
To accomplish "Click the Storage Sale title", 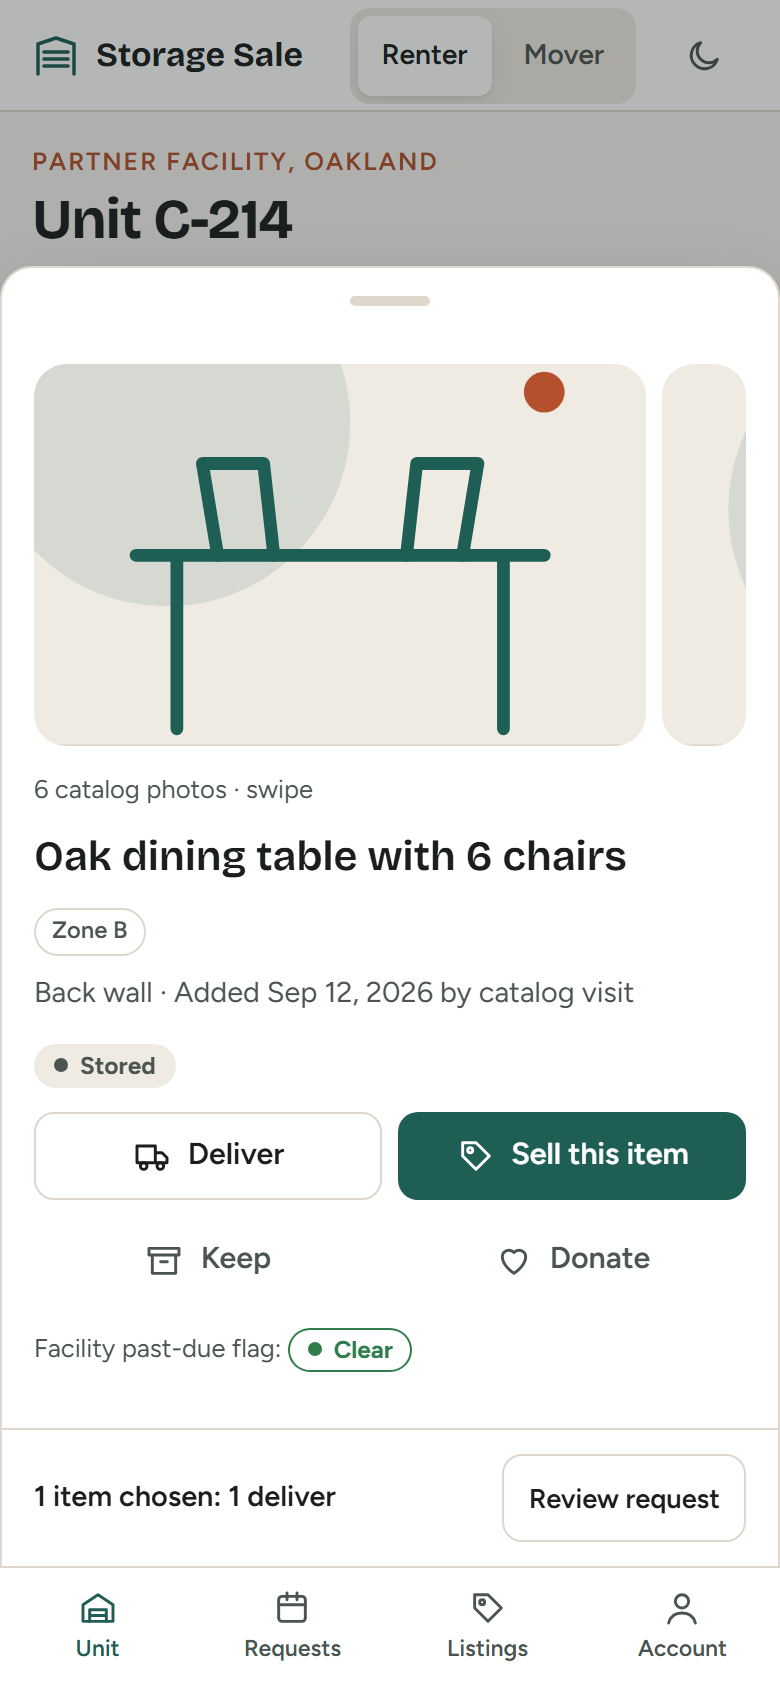I will (x=199, y=55).
